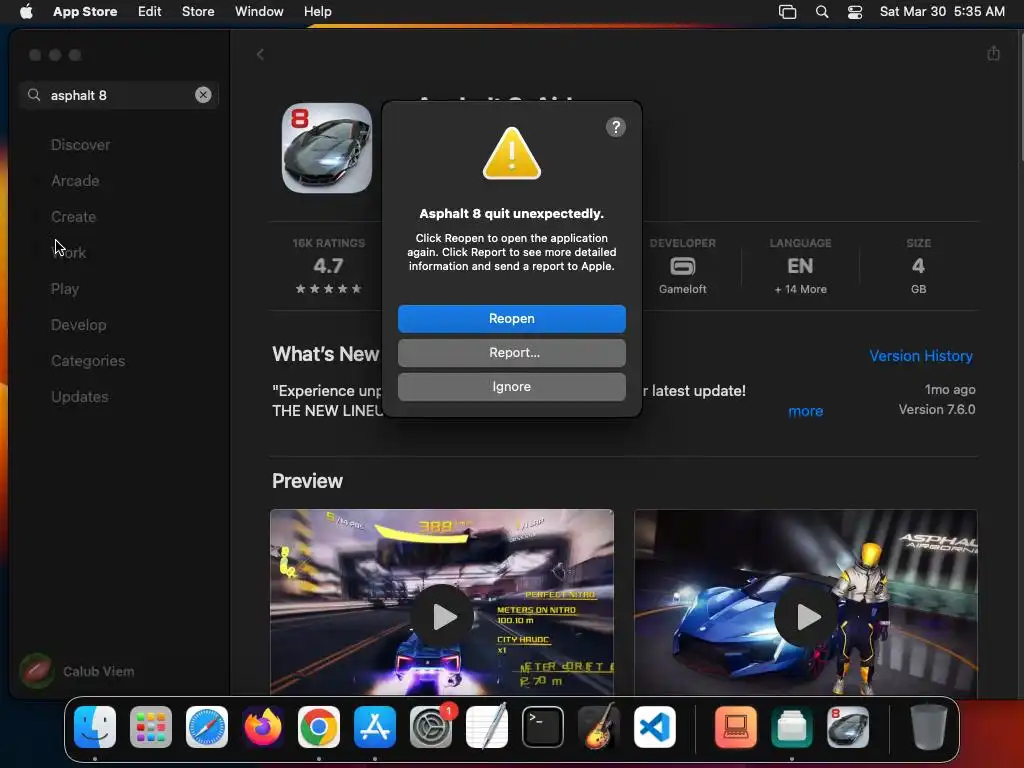Open the Calub Viem account profile
1024x768 pixels.
[x=77, y=671]
